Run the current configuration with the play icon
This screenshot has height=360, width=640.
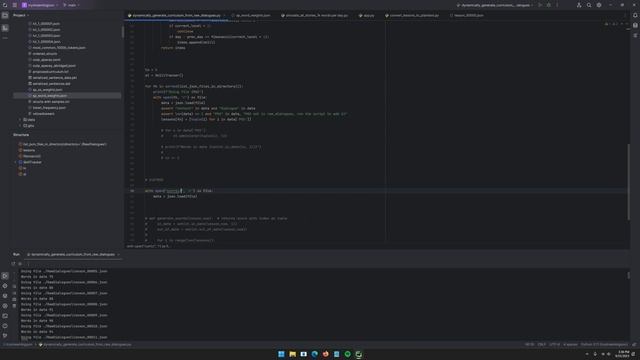click(x=540, y=5)
